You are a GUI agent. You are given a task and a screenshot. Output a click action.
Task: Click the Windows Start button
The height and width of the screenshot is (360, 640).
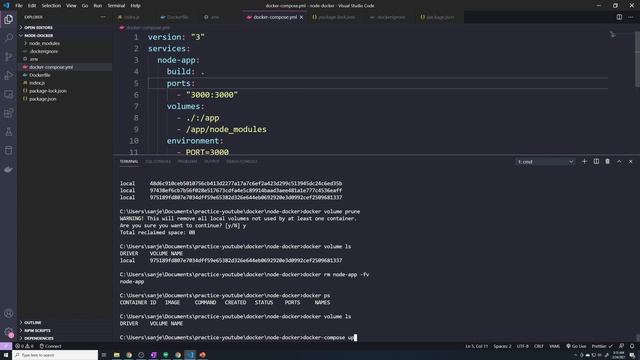tap(6, 355)
